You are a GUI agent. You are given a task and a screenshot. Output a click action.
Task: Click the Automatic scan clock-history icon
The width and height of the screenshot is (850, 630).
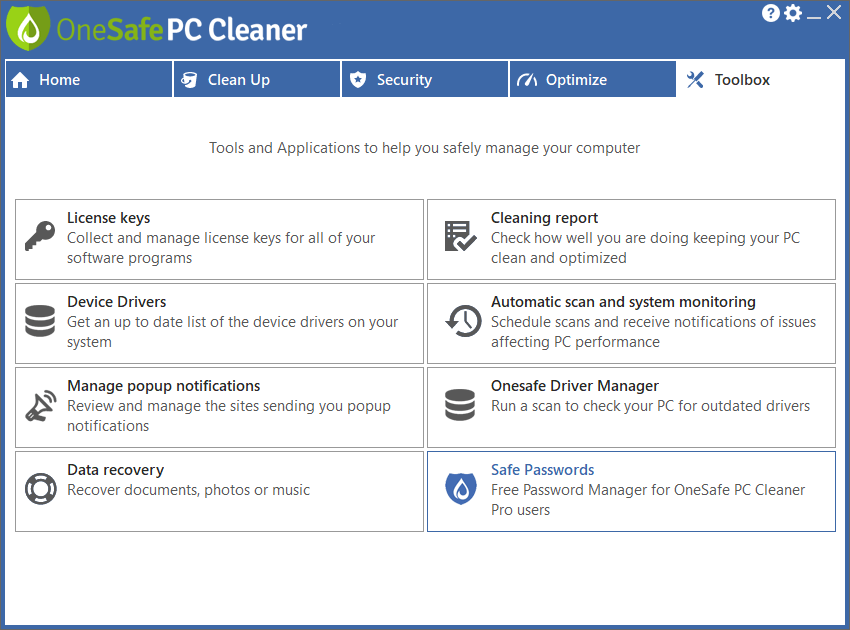point(463,320)
